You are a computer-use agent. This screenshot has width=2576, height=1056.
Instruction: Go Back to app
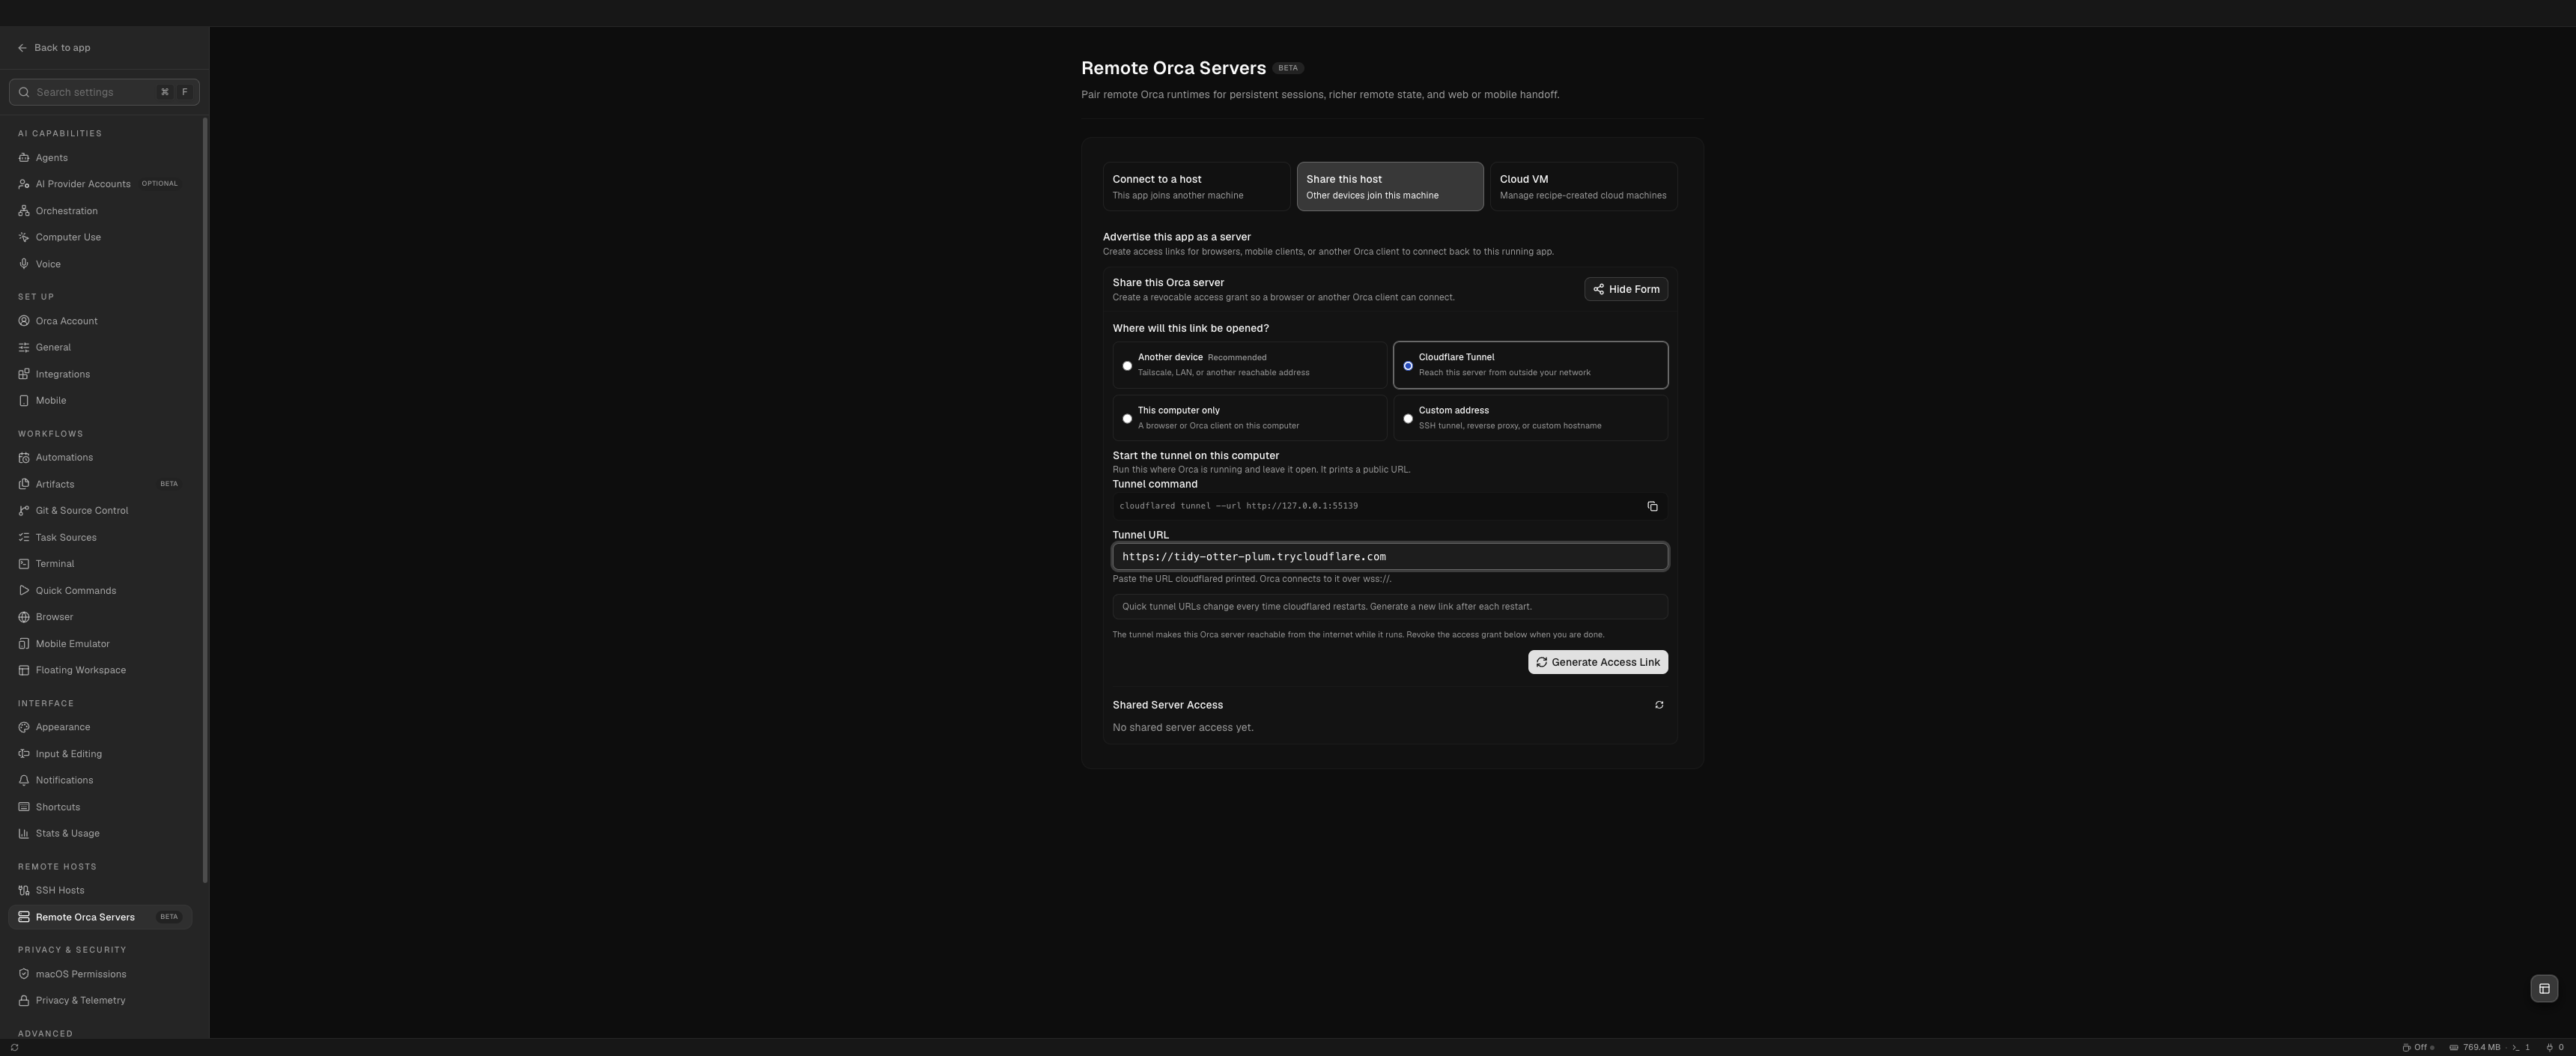click(54, 48)
